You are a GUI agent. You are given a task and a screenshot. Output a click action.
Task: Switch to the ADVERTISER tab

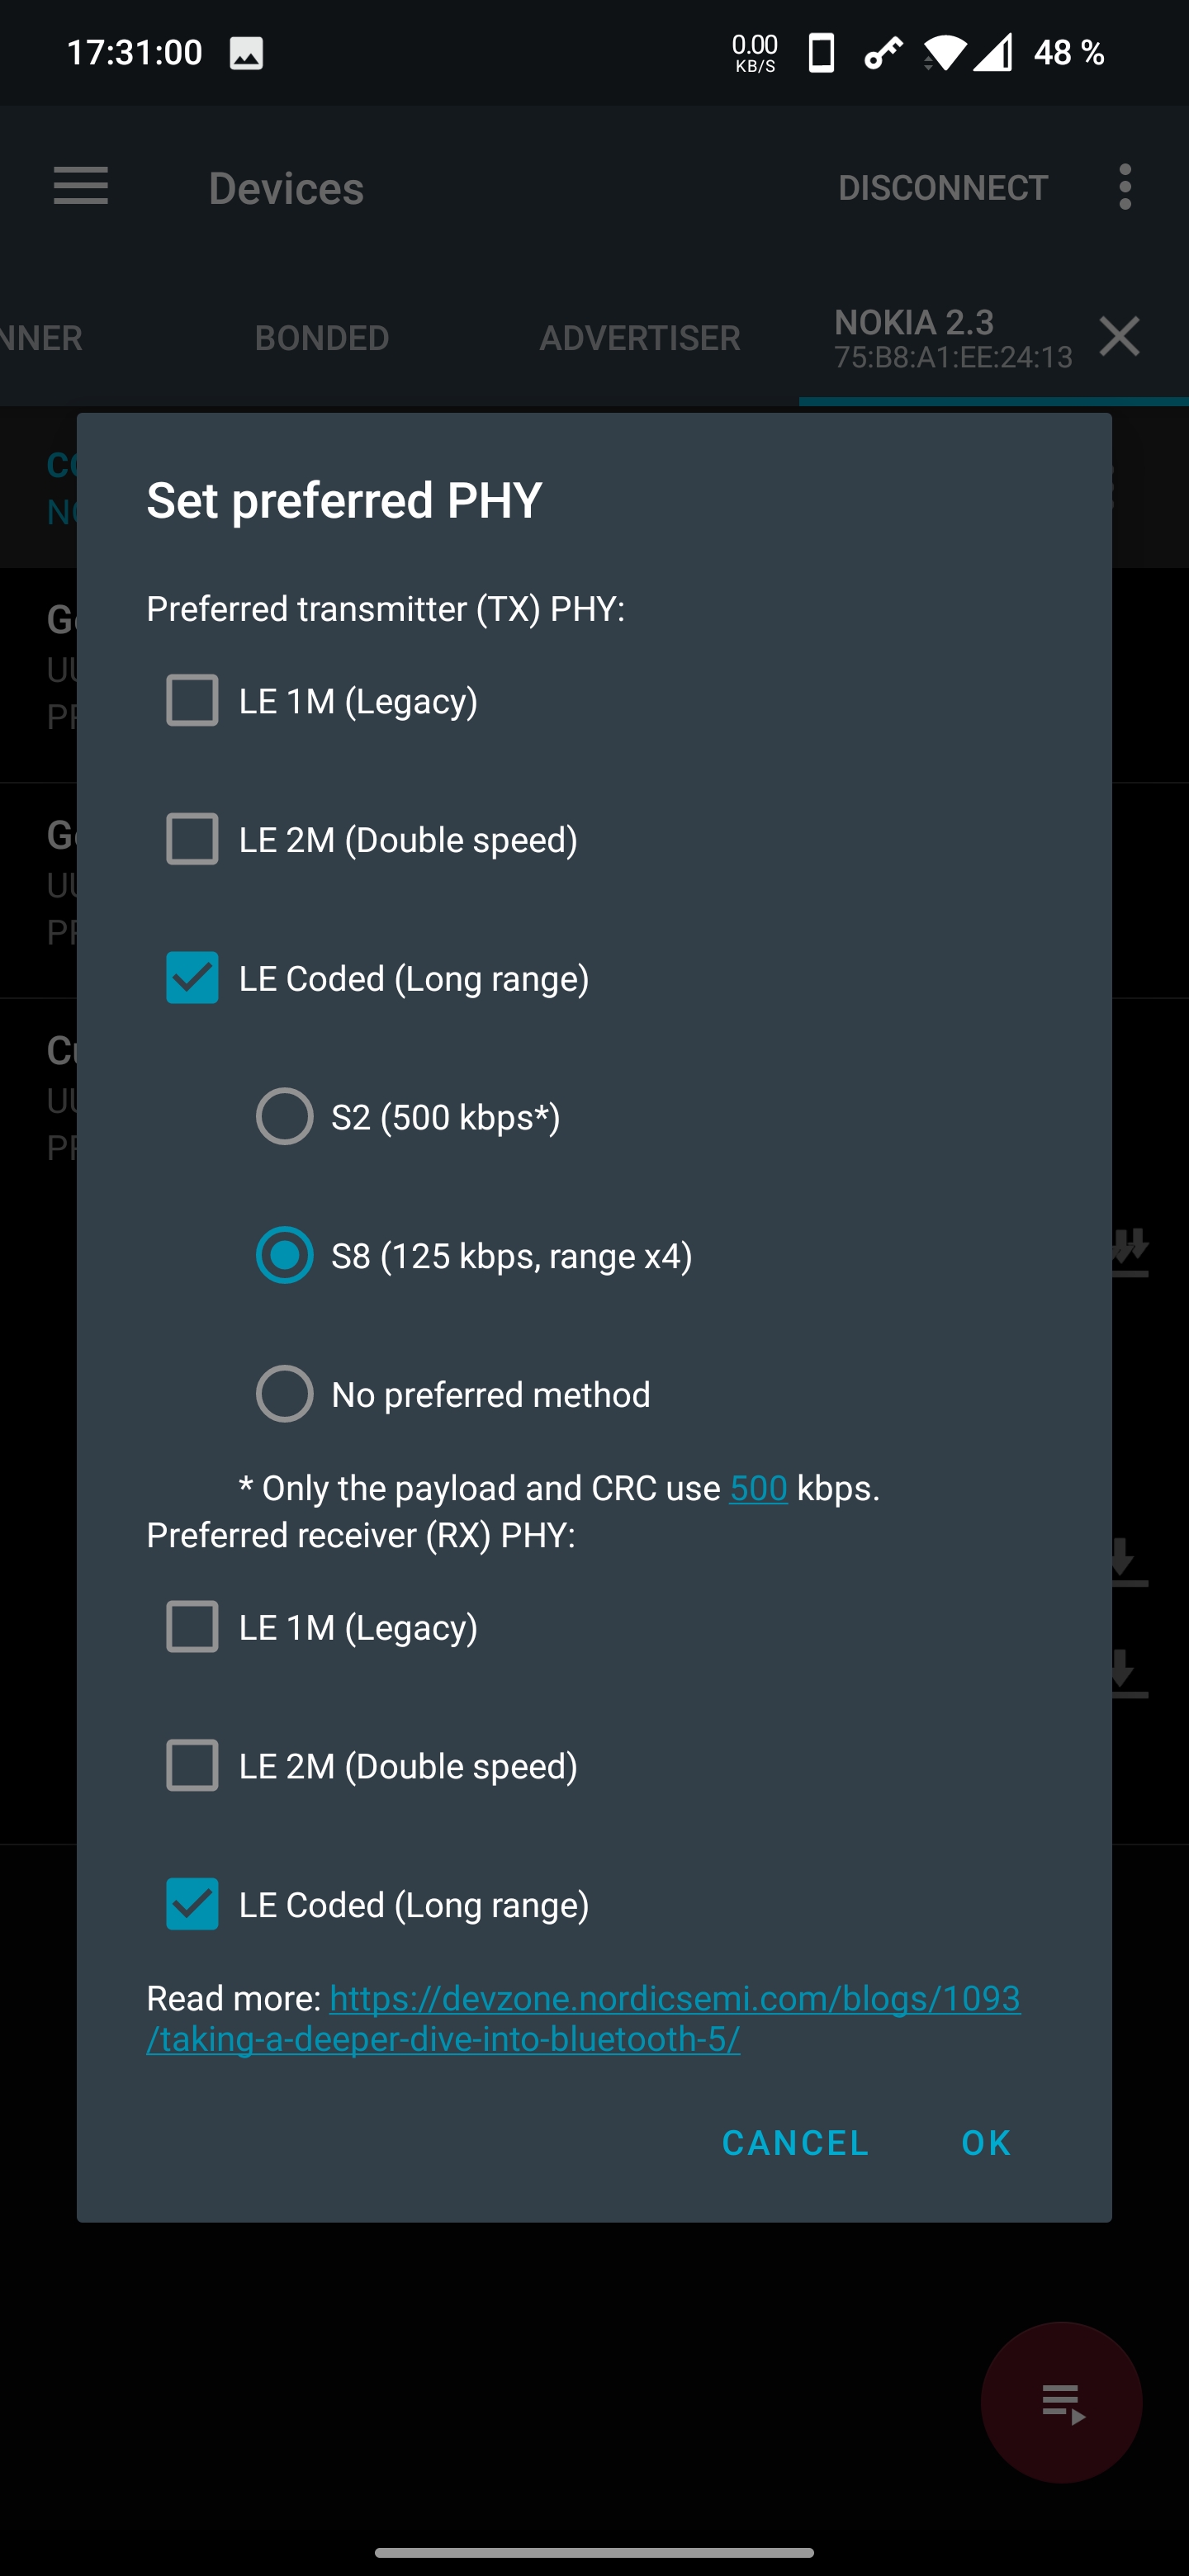639,337
